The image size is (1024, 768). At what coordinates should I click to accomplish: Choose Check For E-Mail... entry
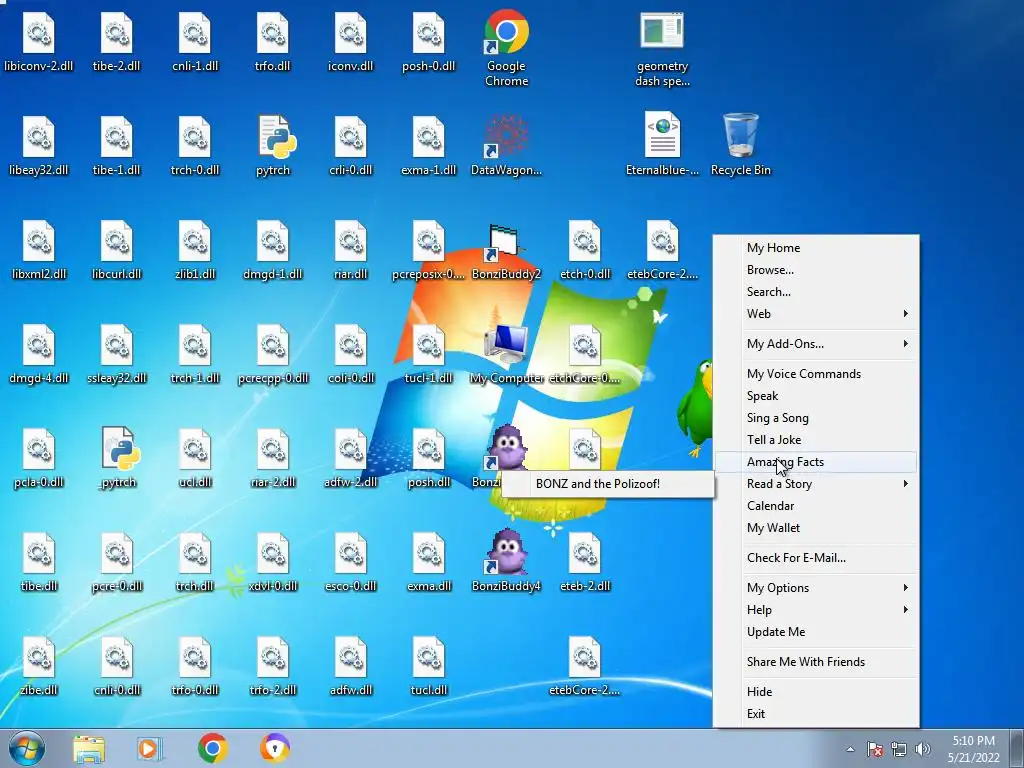point(816,558)
